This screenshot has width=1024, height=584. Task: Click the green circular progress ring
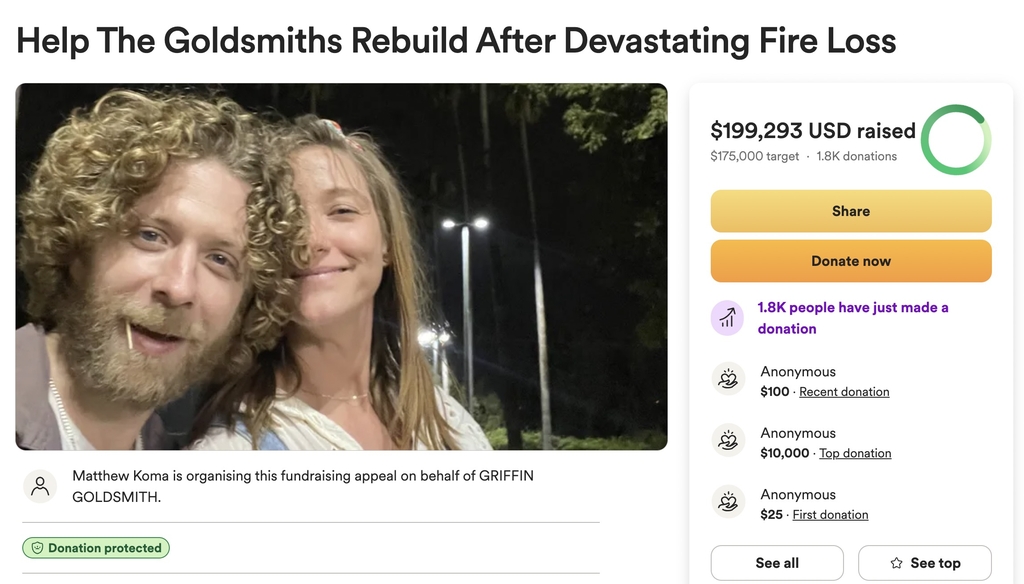[x=955, y=140]
